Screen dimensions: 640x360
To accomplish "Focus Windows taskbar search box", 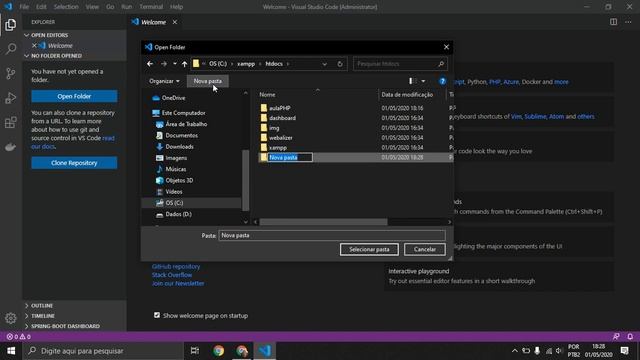I will tap(103, 351).
